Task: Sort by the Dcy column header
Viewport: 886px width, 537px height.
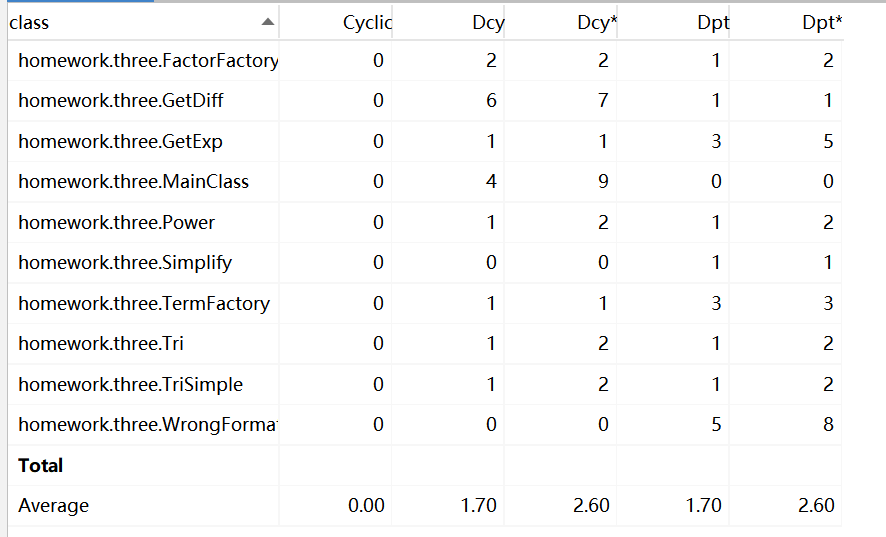Action: (487, 22)
